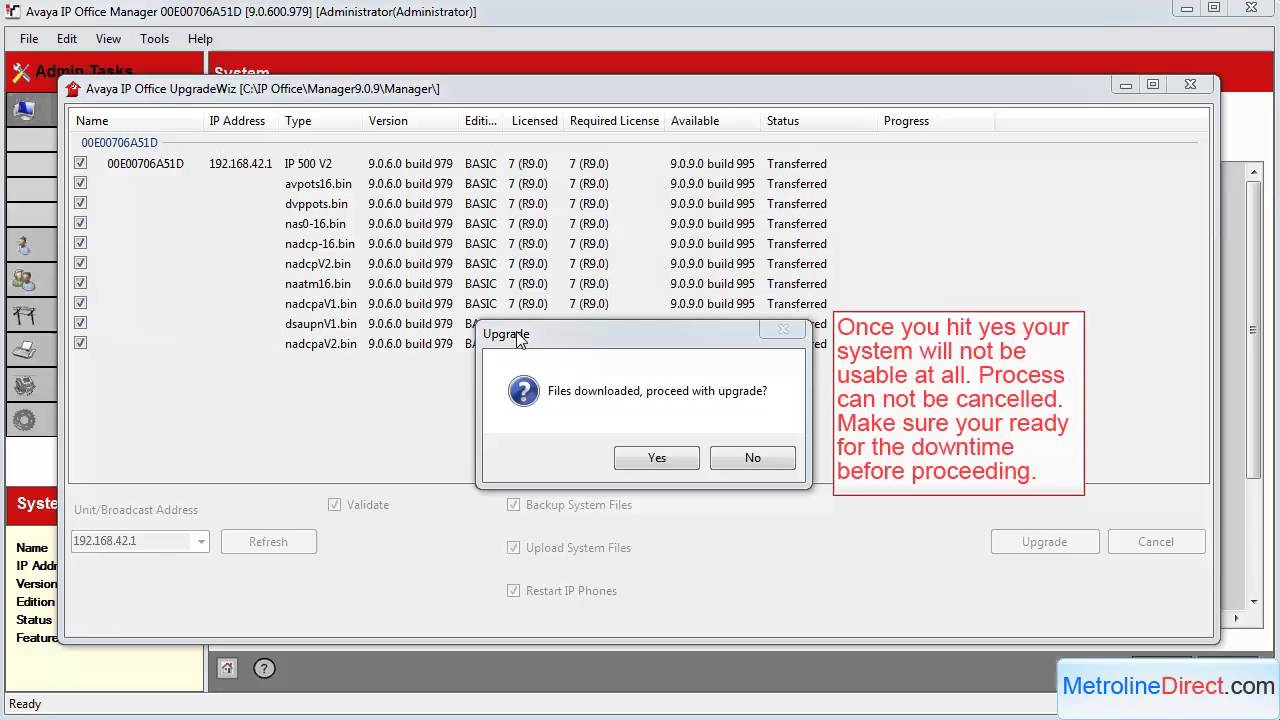Uncheck the nadcpaV1.bin row checkbox

[80, 303]
